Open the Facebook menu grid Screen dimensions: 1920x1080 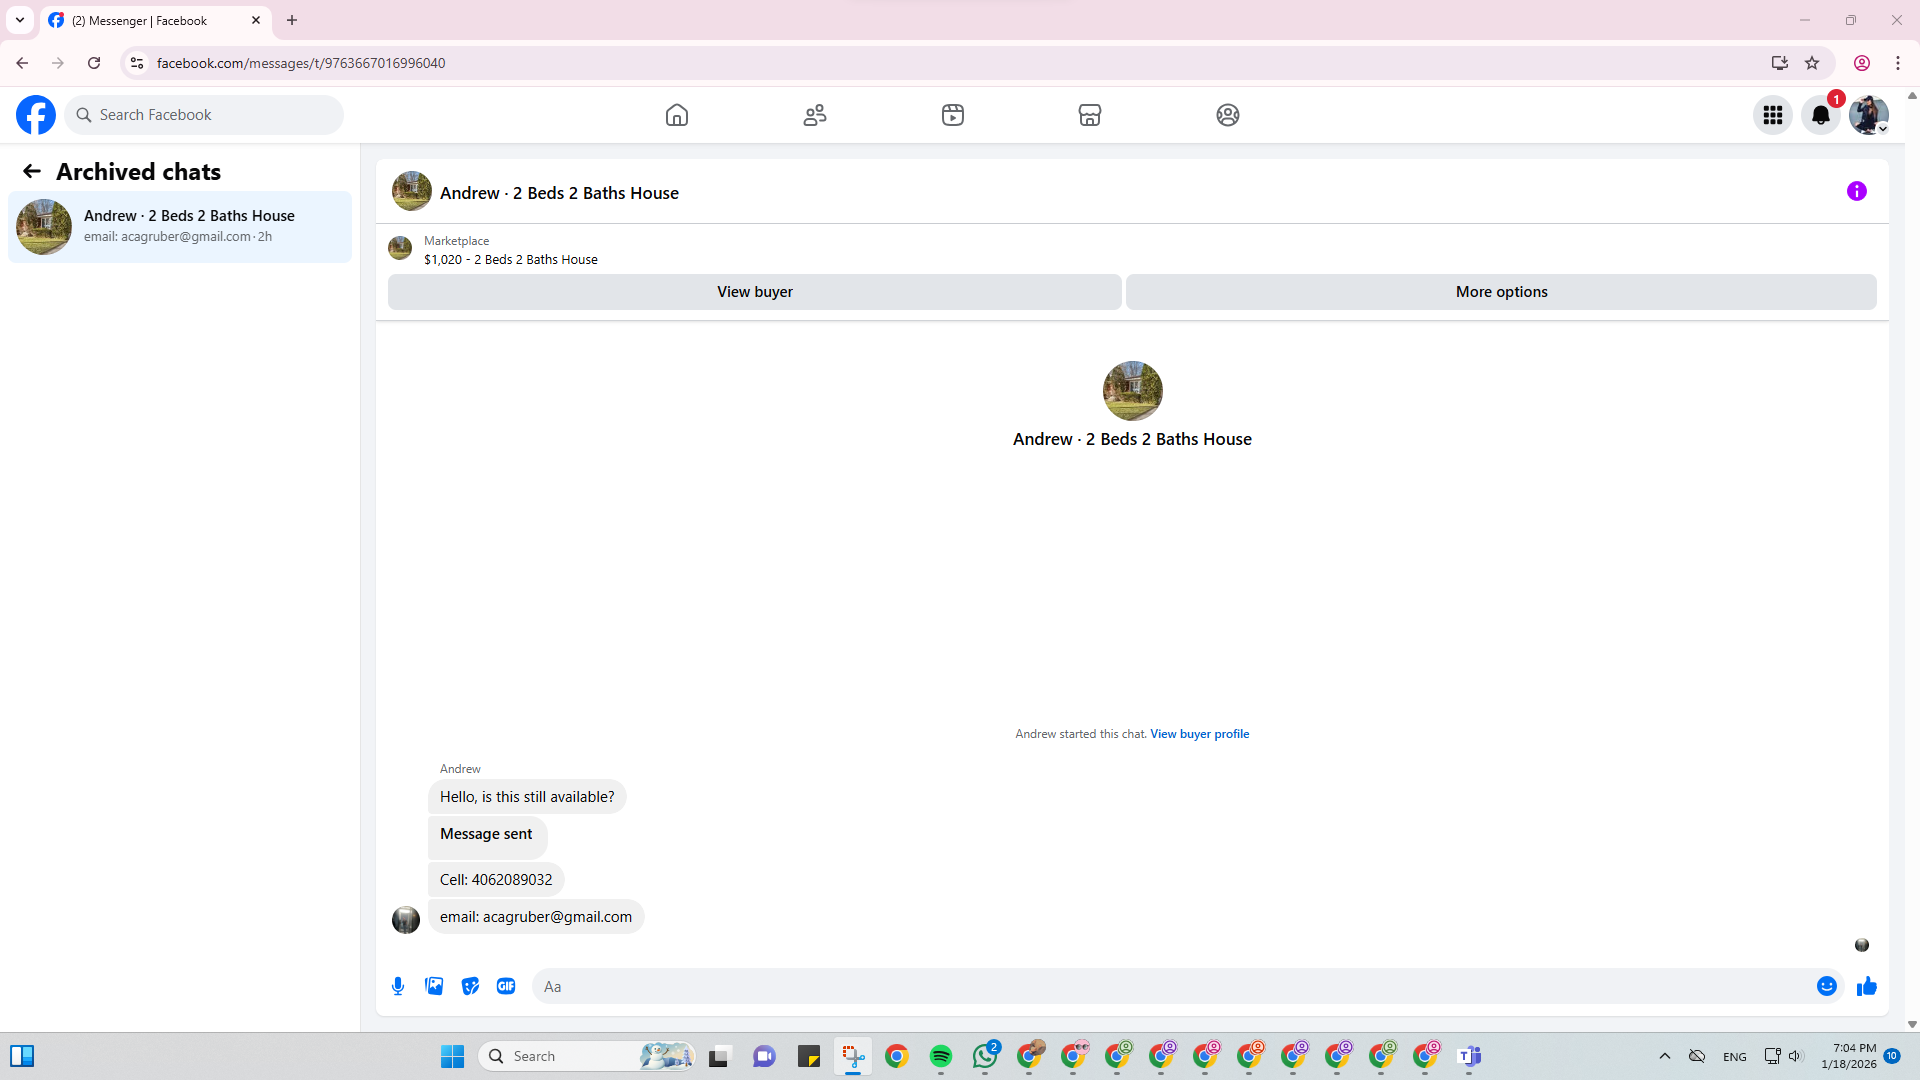[1773, 115]
